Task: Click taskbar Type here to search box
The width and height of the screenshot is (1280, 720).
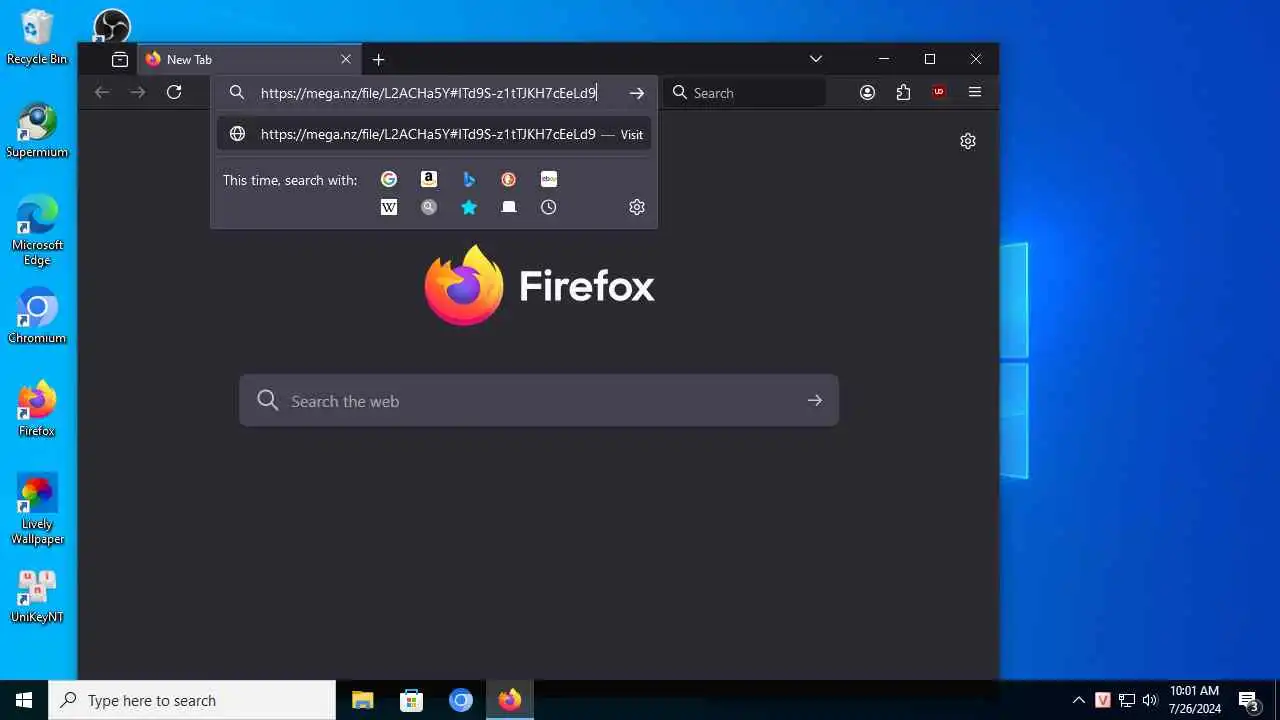Action: (192, 700)
